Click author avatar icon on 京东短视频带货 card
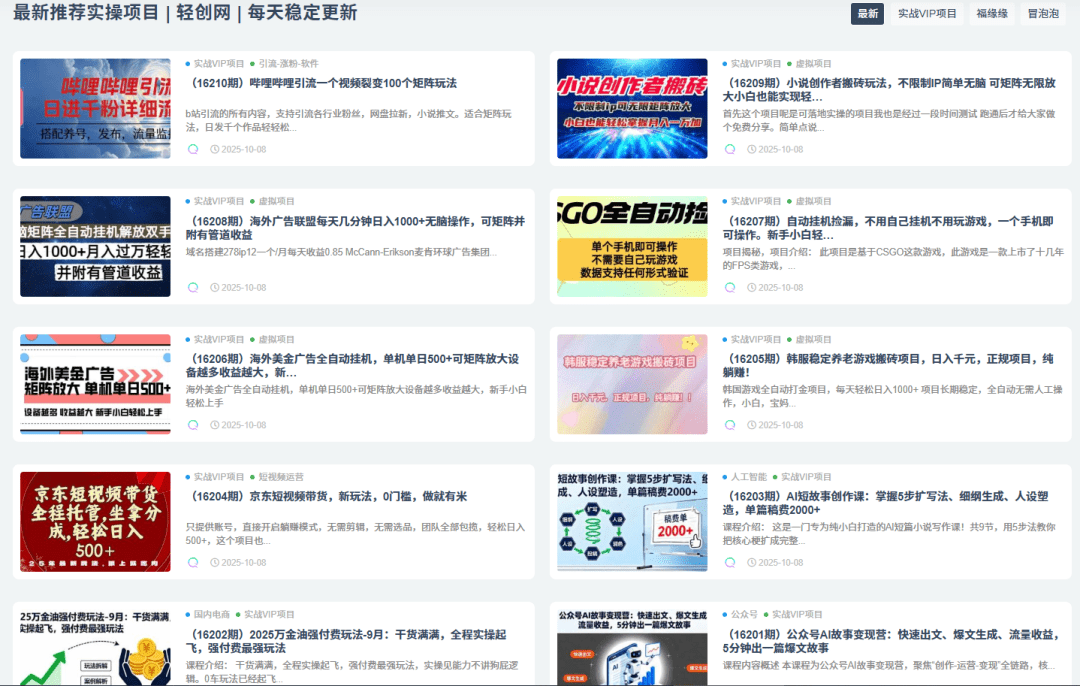 tap(193, 562)
